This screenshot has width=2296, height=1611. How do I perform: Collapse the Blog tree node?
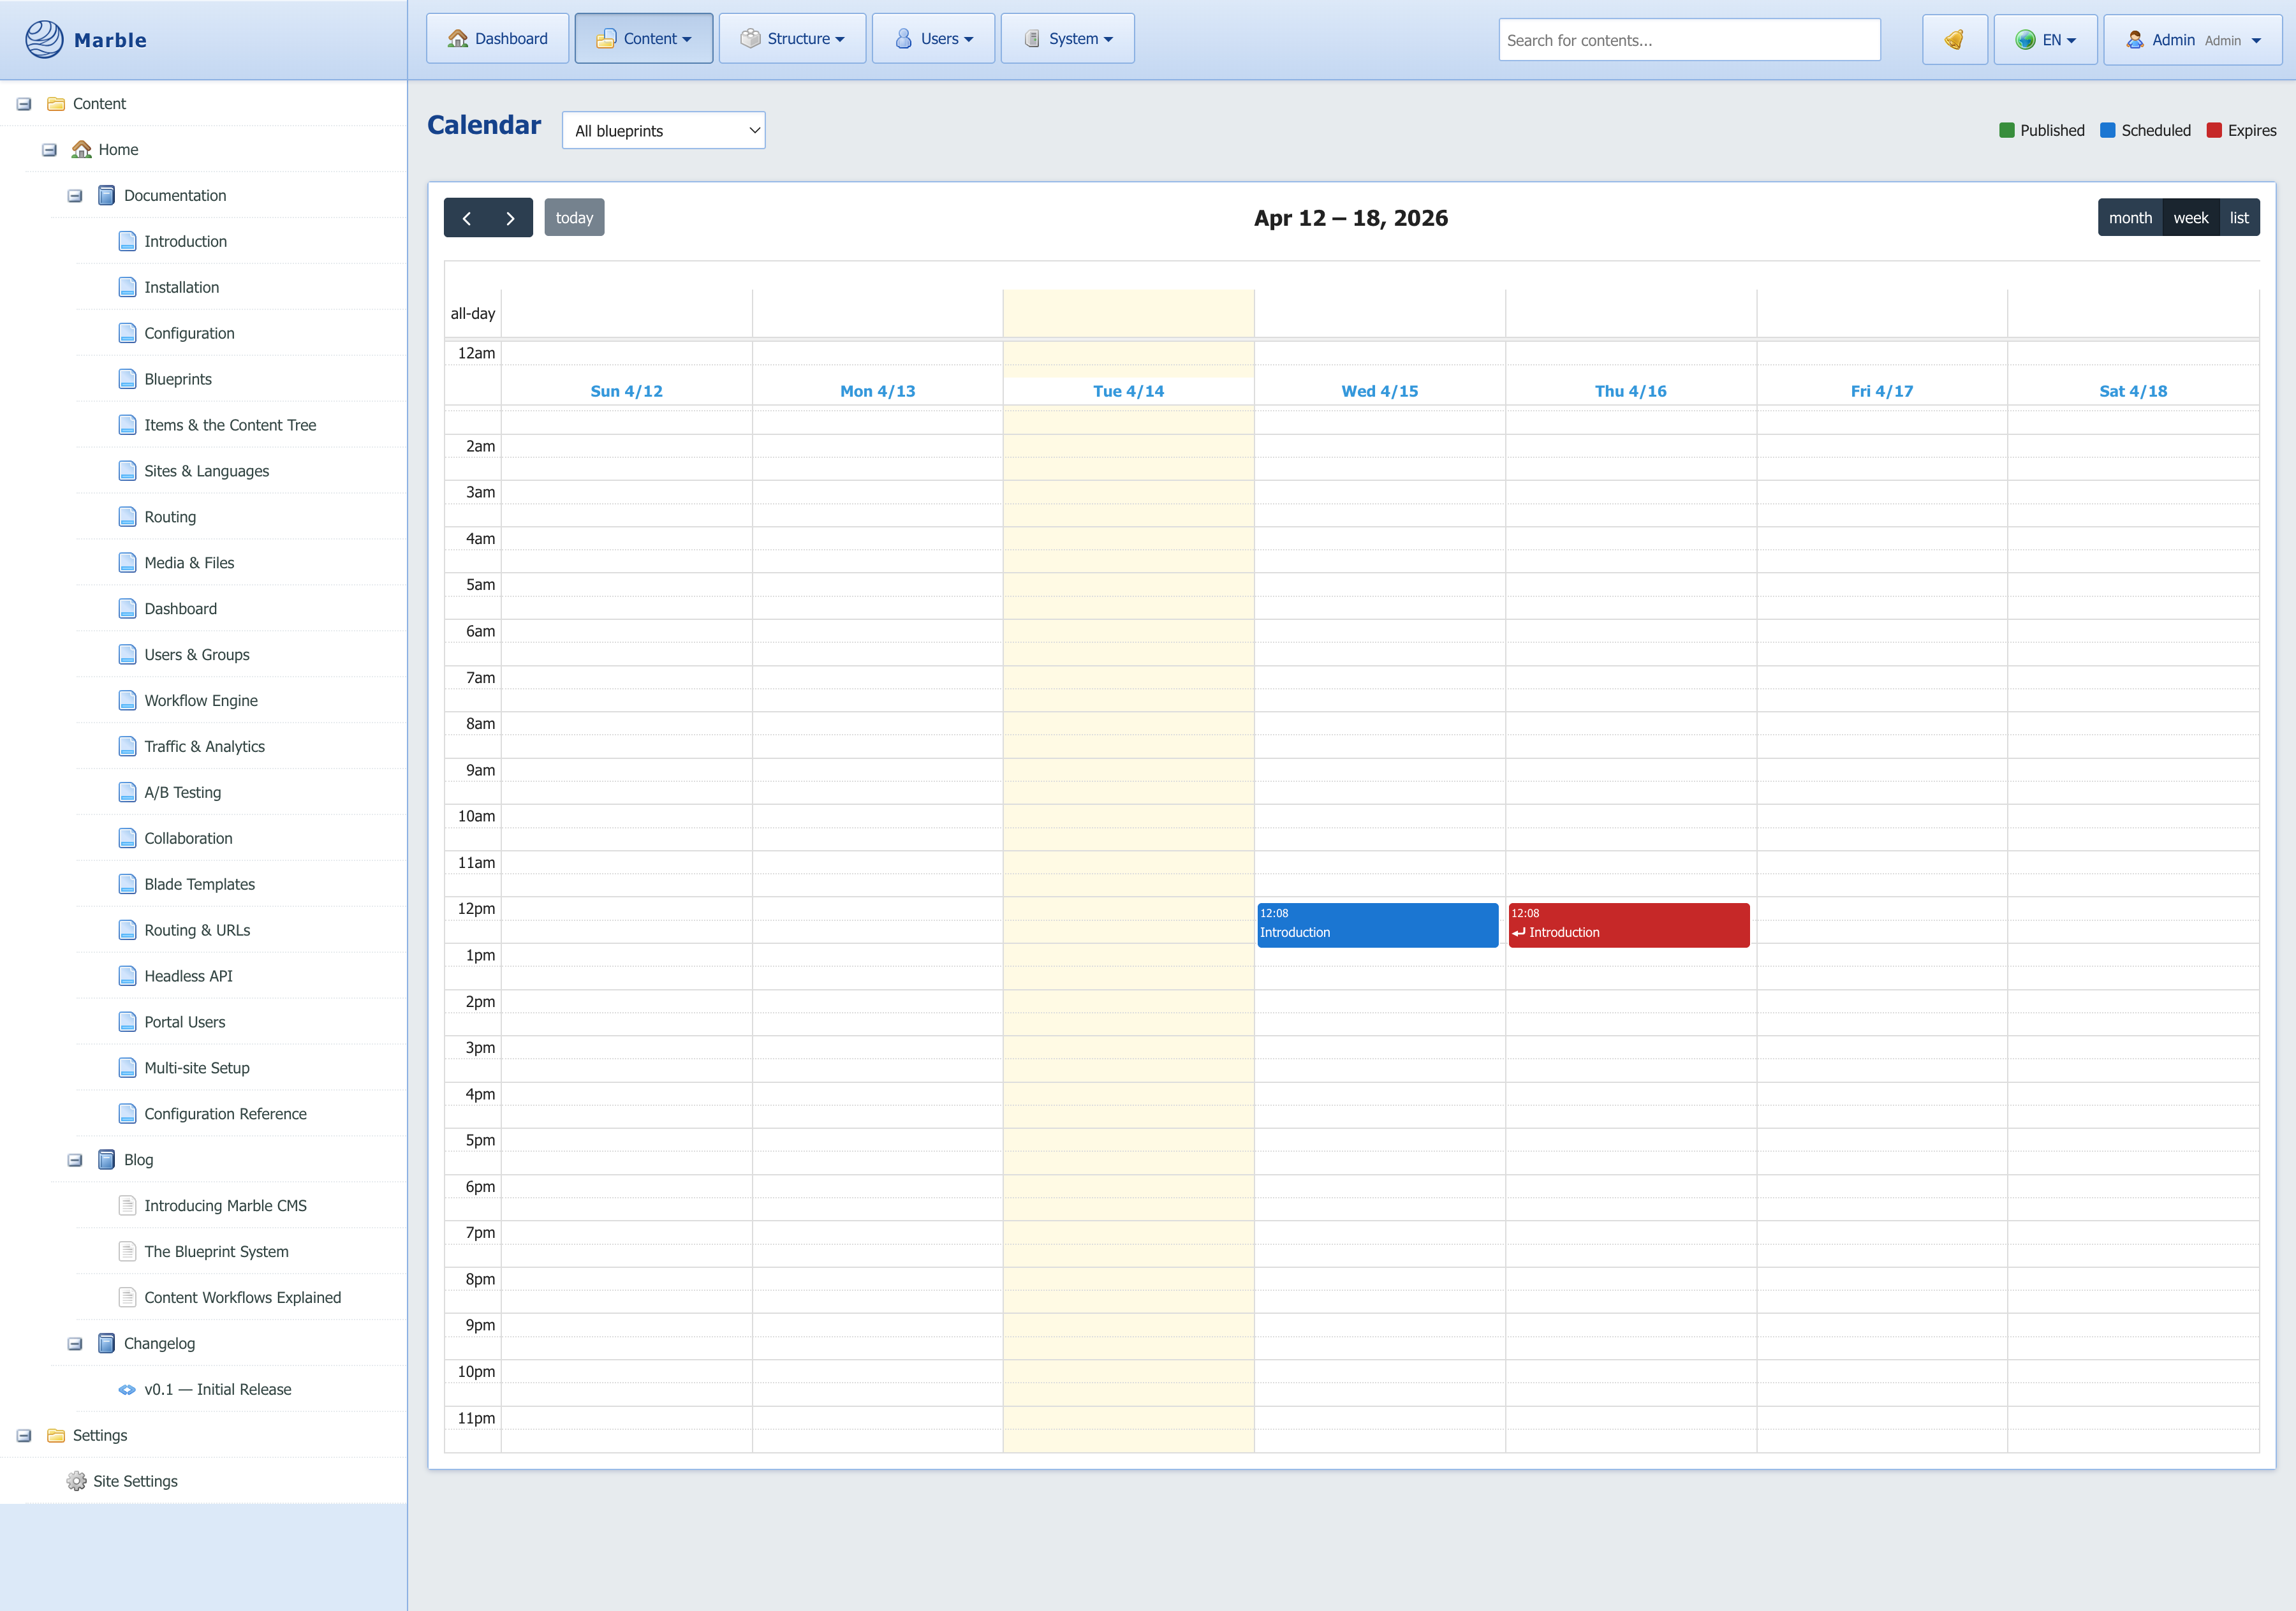[x=75, y=1160]
